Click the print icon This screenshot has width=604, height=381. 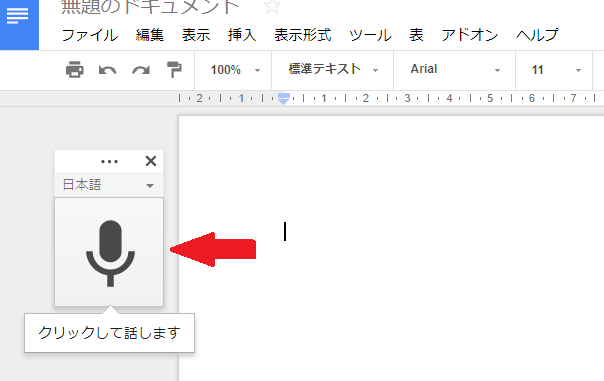(74, 70)
